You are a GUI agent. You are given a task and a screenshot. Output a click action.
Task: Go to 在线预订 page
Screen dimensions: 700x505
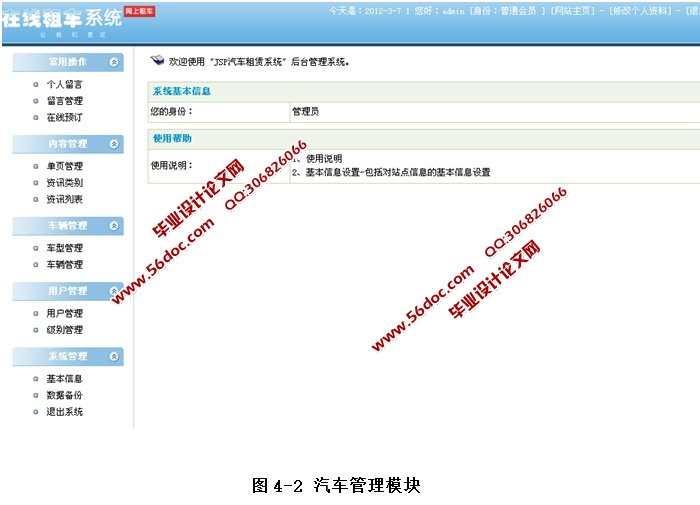point(64,117)
